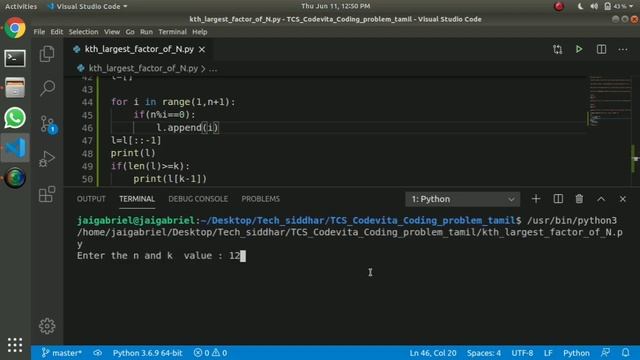Open the Terminal menu

tap(172, 32)
